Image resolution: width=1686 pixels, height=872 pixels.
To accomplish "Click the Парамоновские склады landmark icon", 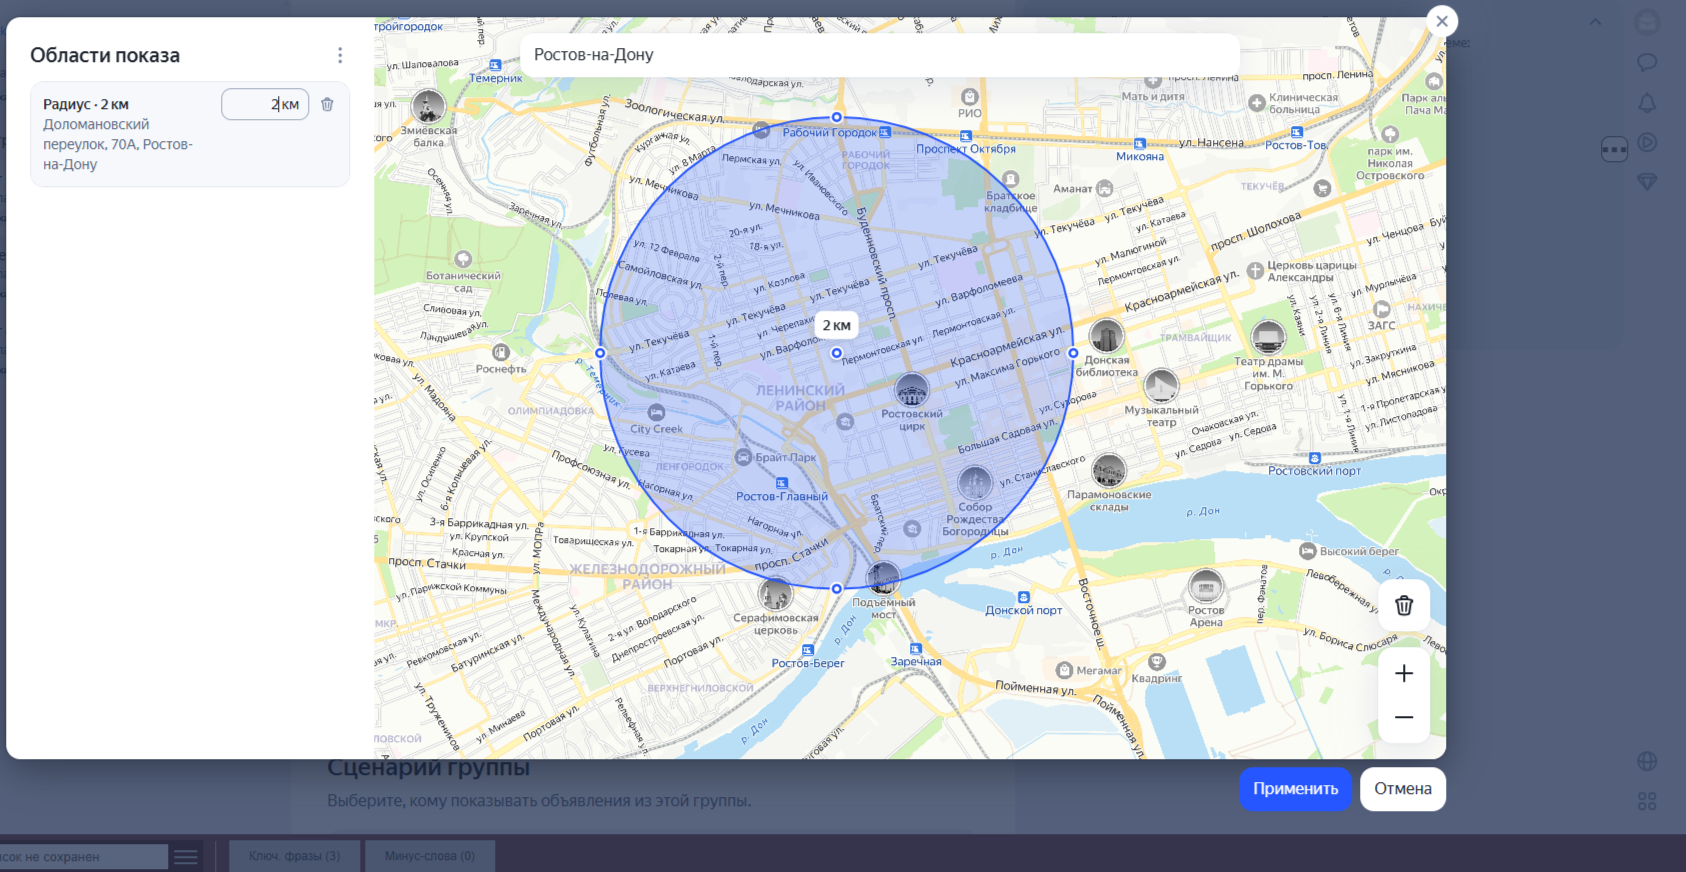I will pos(1109,470).
